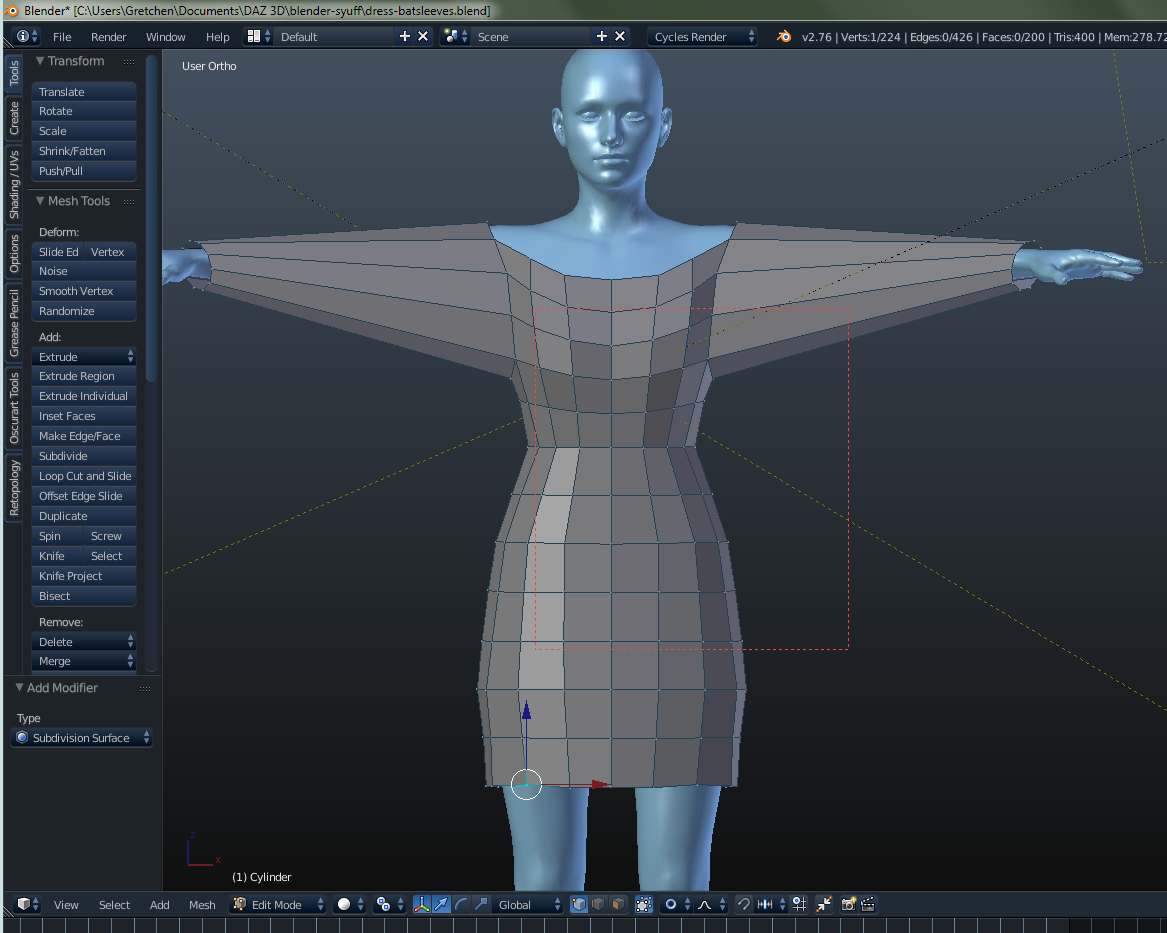Viewport: 1167px width, 933px height.
Task: Click the translate manipulator arrow icon
Action: 441,904
